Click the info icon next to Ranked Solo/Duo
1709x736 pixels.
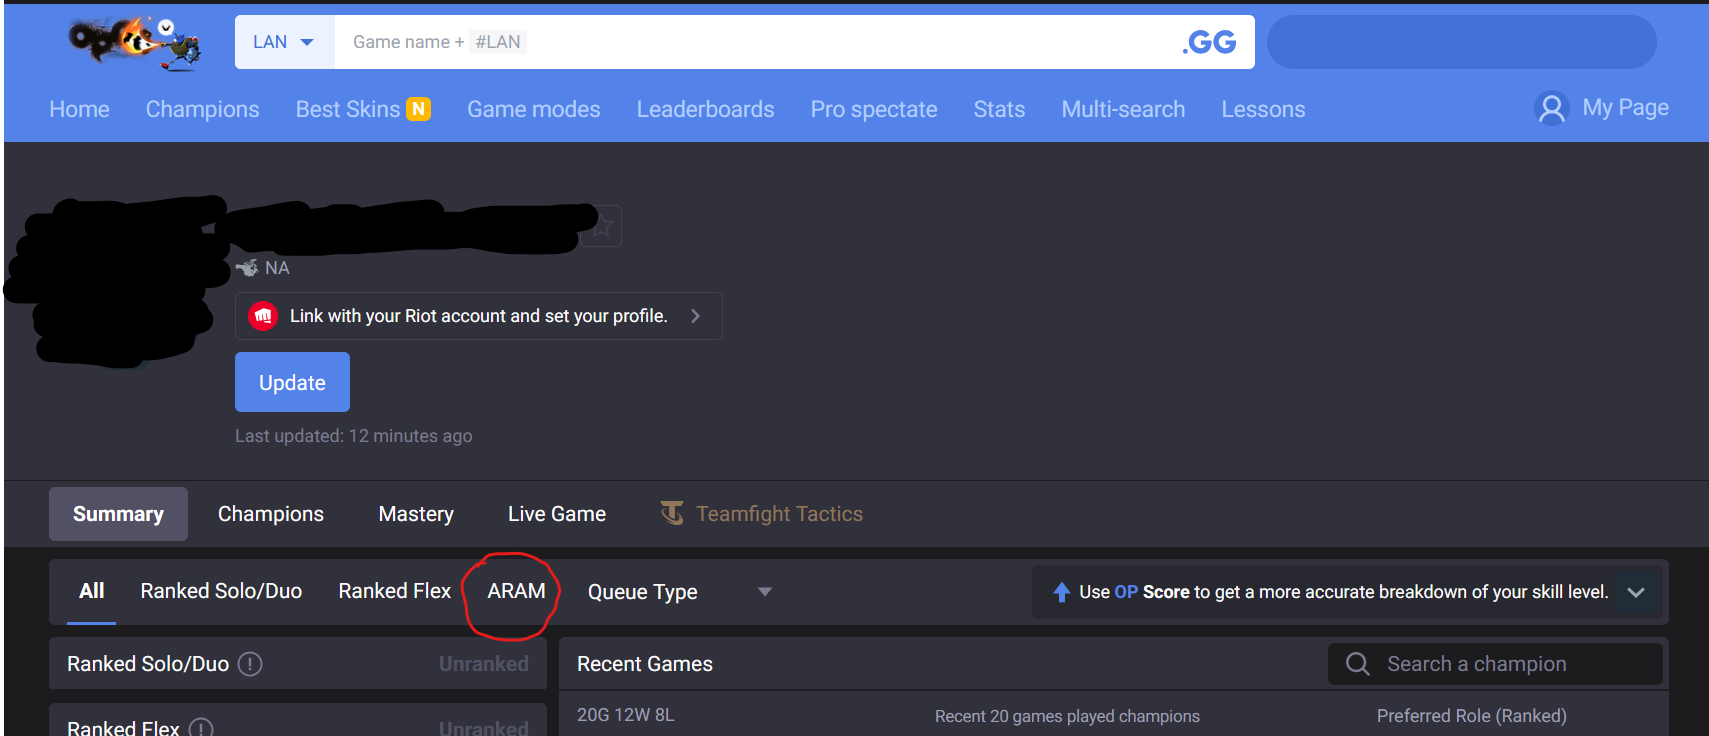[250, 664]
